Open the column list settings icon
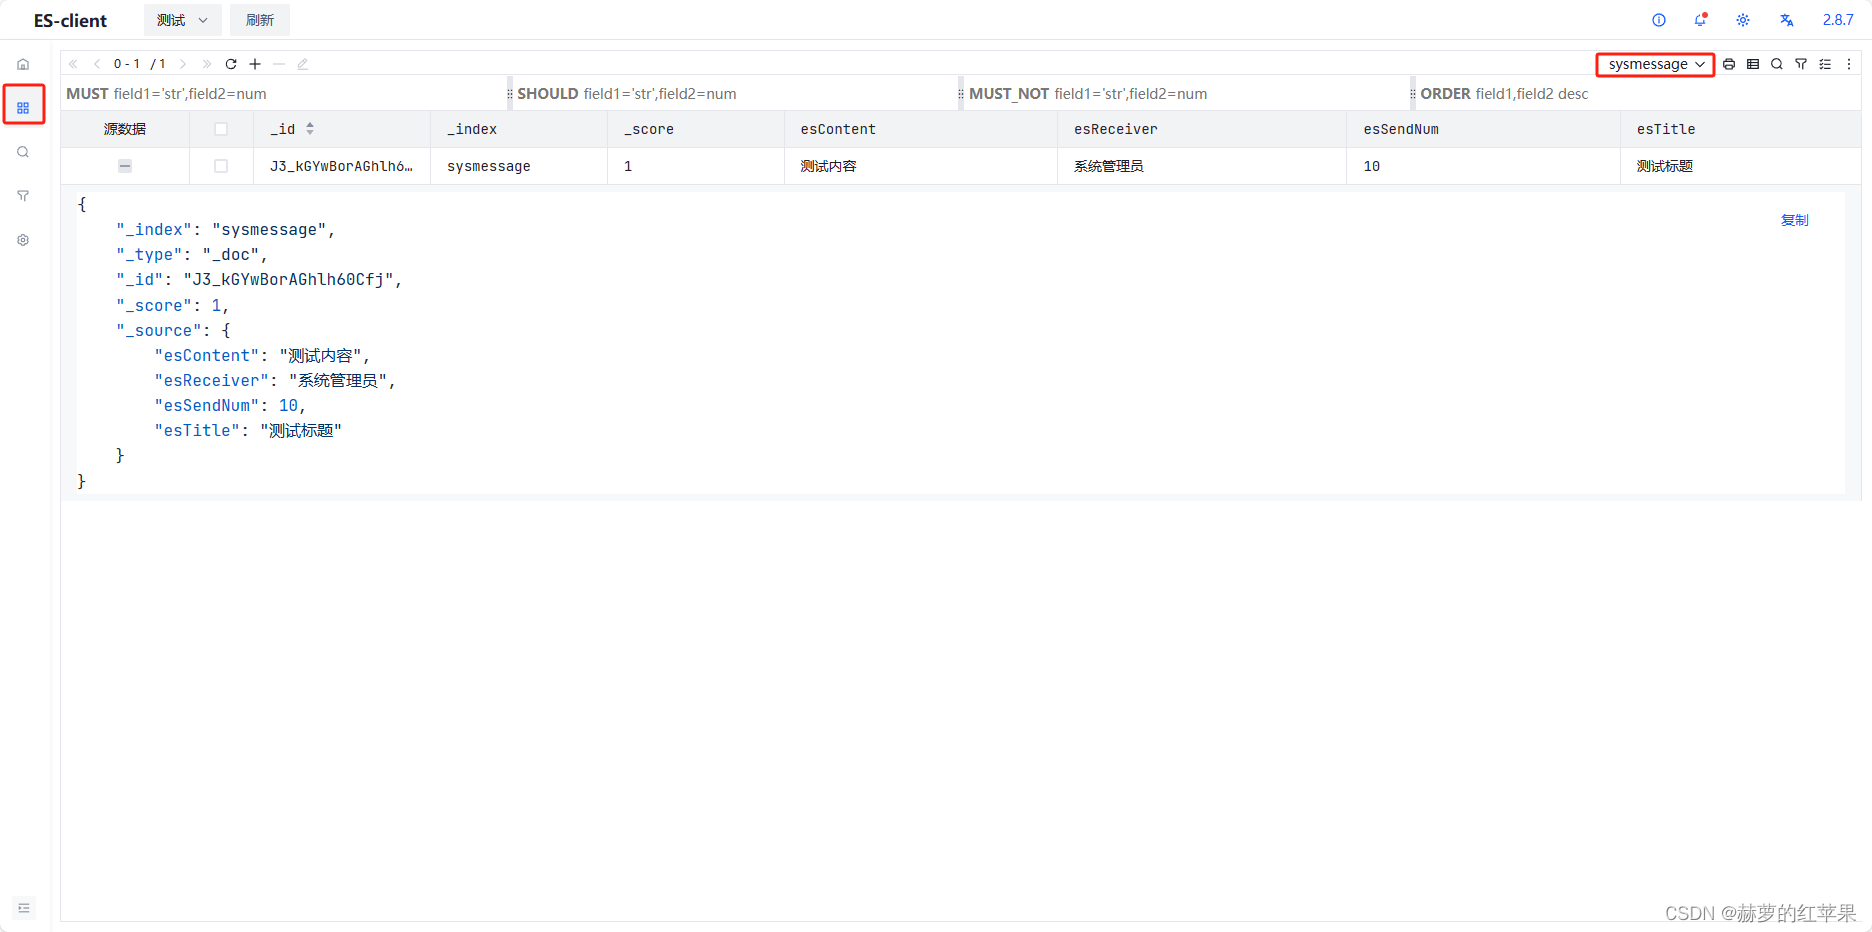The width and height of the screenshot is (1872, 932). 1825,64
